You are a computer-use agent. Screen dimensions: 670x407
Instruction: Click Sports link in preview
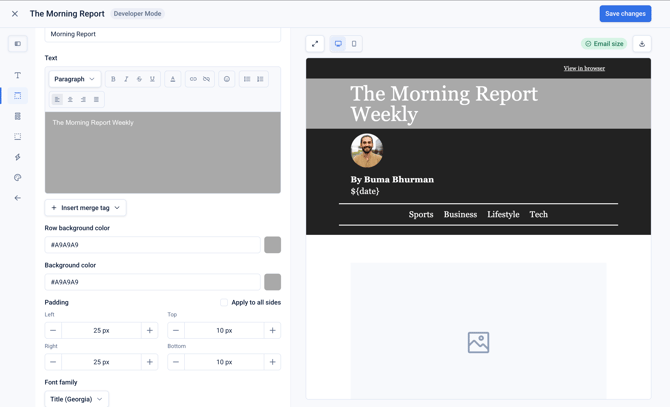coord(421,214)
